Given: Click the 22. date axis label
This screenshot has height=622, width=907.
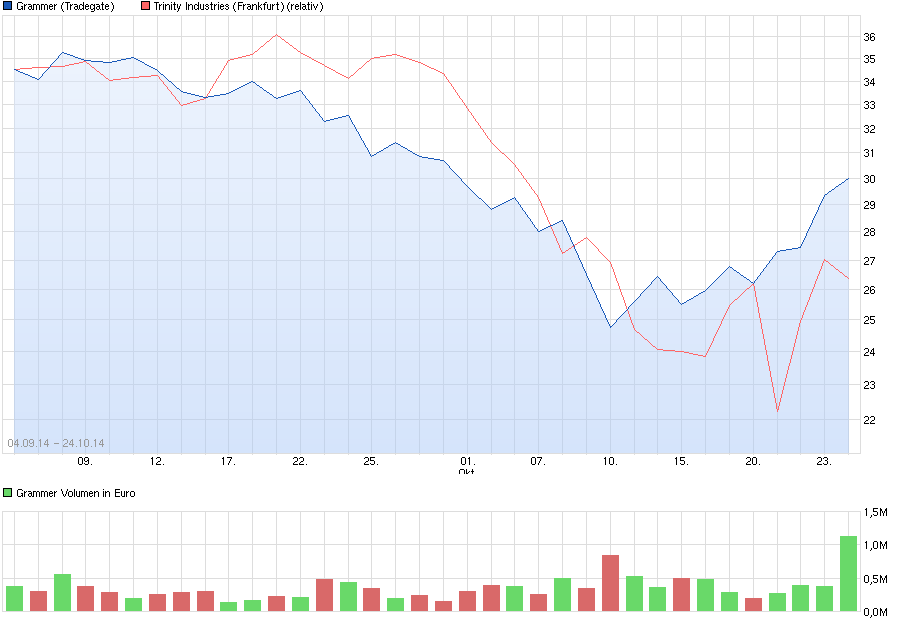Looking at the screenshot, I should pyautogui.click(x=300, y=461).
